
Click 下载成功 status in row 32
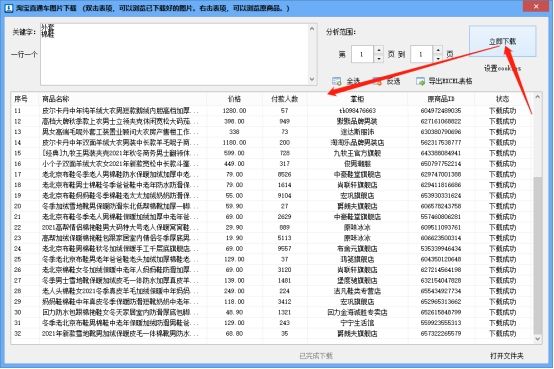coord(502,333)
